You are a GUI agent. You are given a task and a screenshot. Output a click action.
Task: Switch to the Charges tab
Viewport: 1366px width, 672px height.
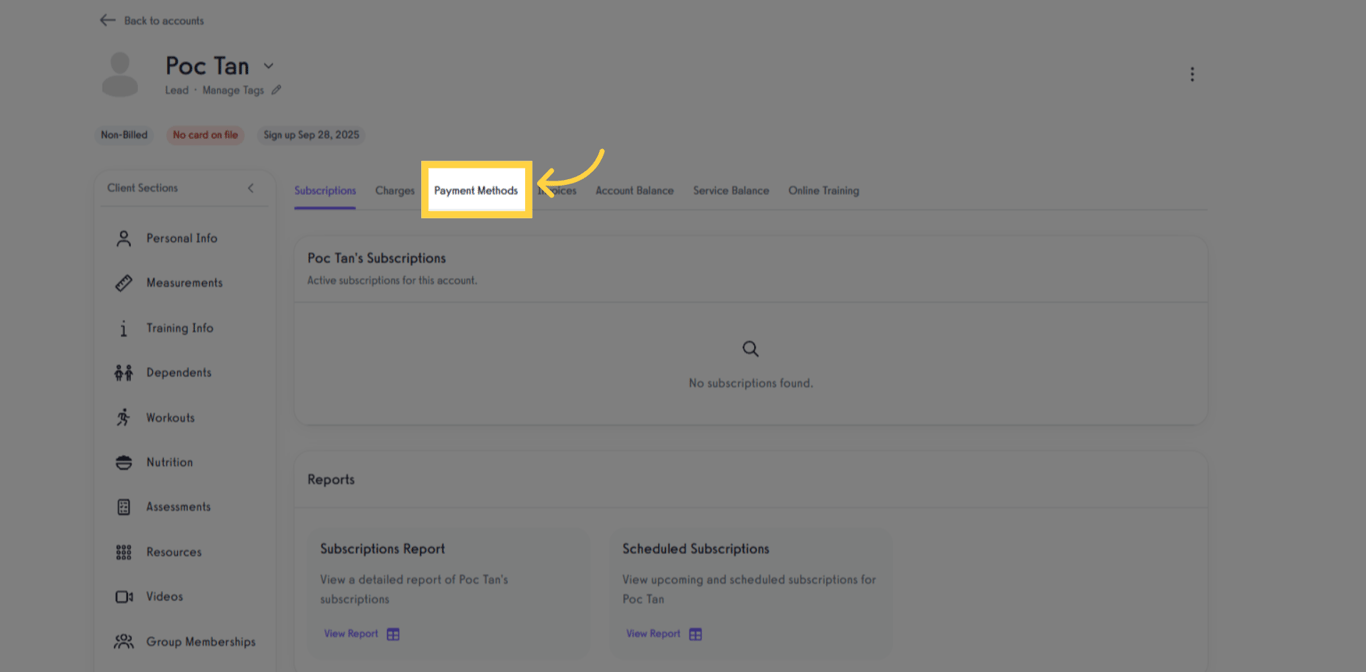tap(394, 190)
